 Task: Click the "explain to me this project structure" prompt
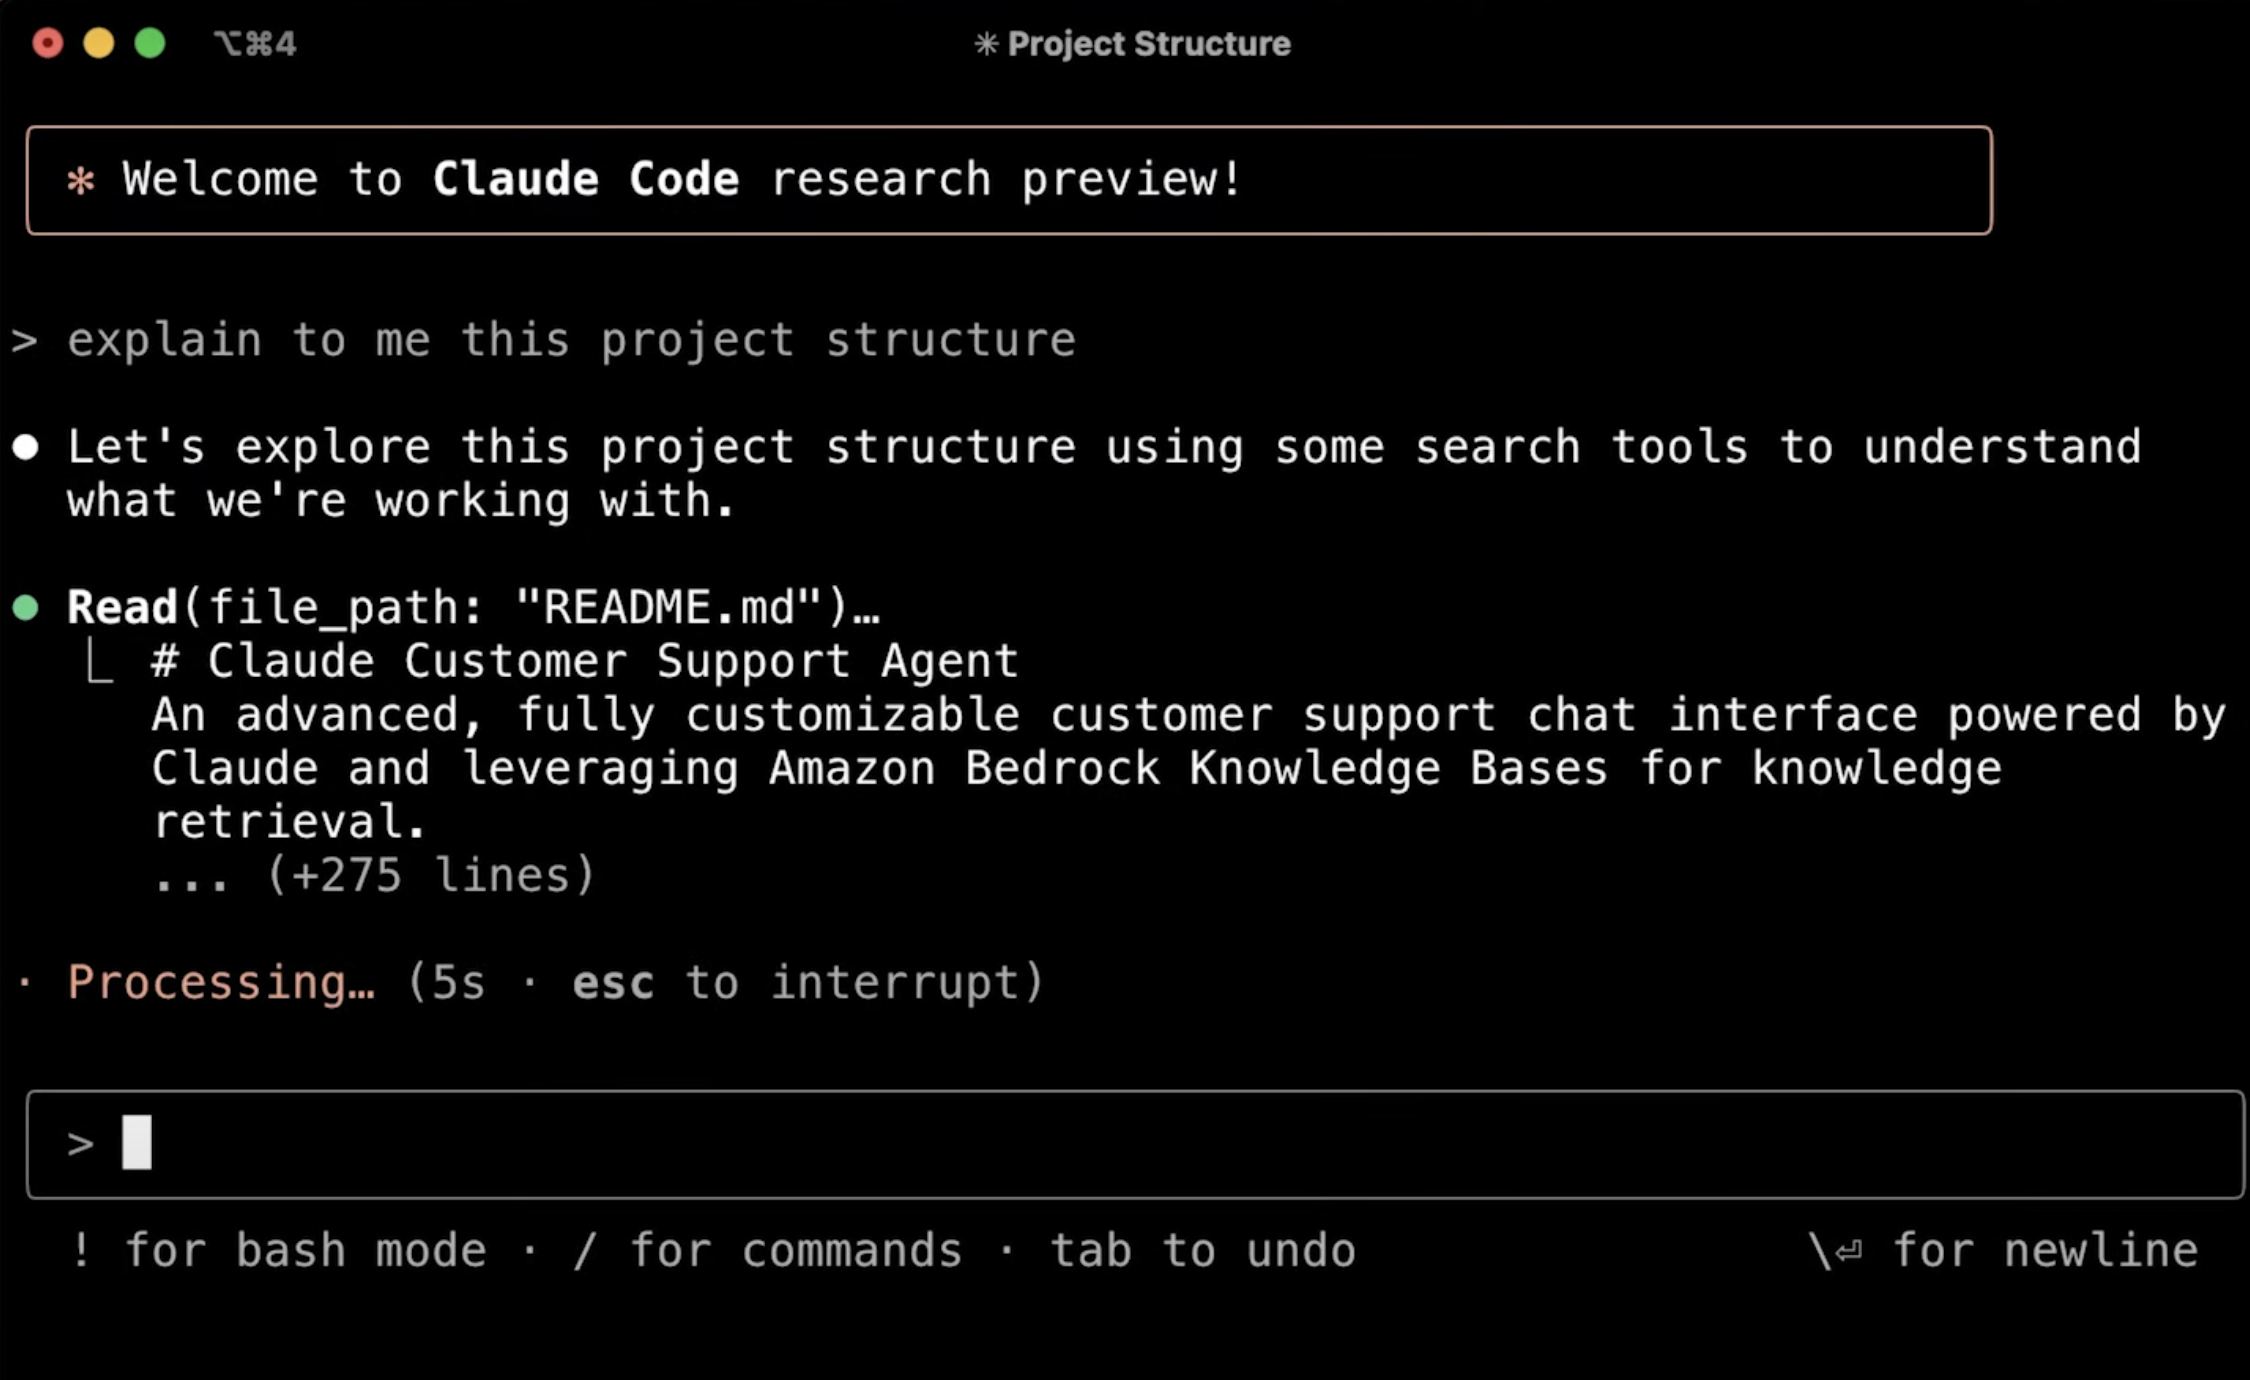pyautogui.click(x=571, y=340)
